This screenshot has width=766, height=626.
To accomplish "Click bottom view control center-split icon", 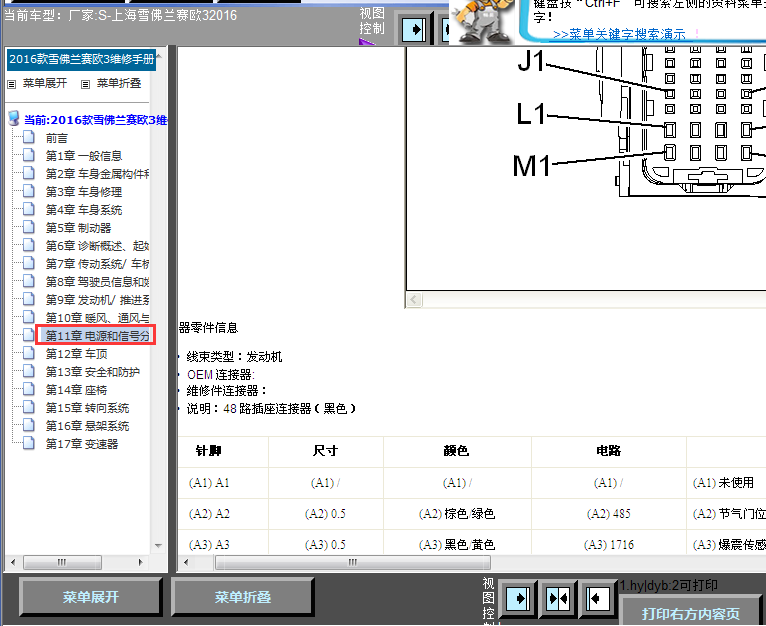I will tap(558, 598).
